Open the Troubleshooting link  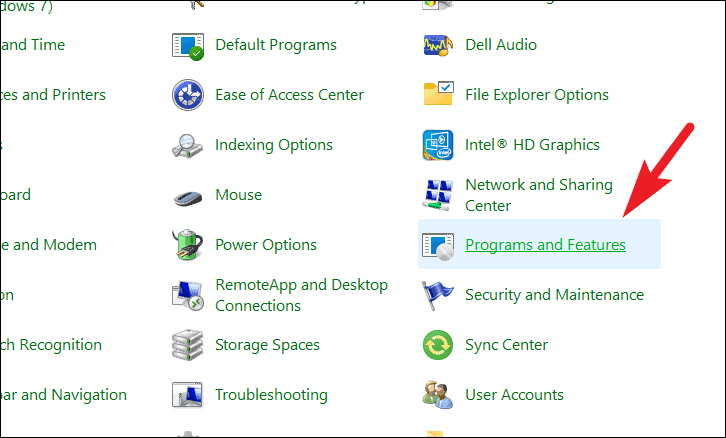point(271,395)
